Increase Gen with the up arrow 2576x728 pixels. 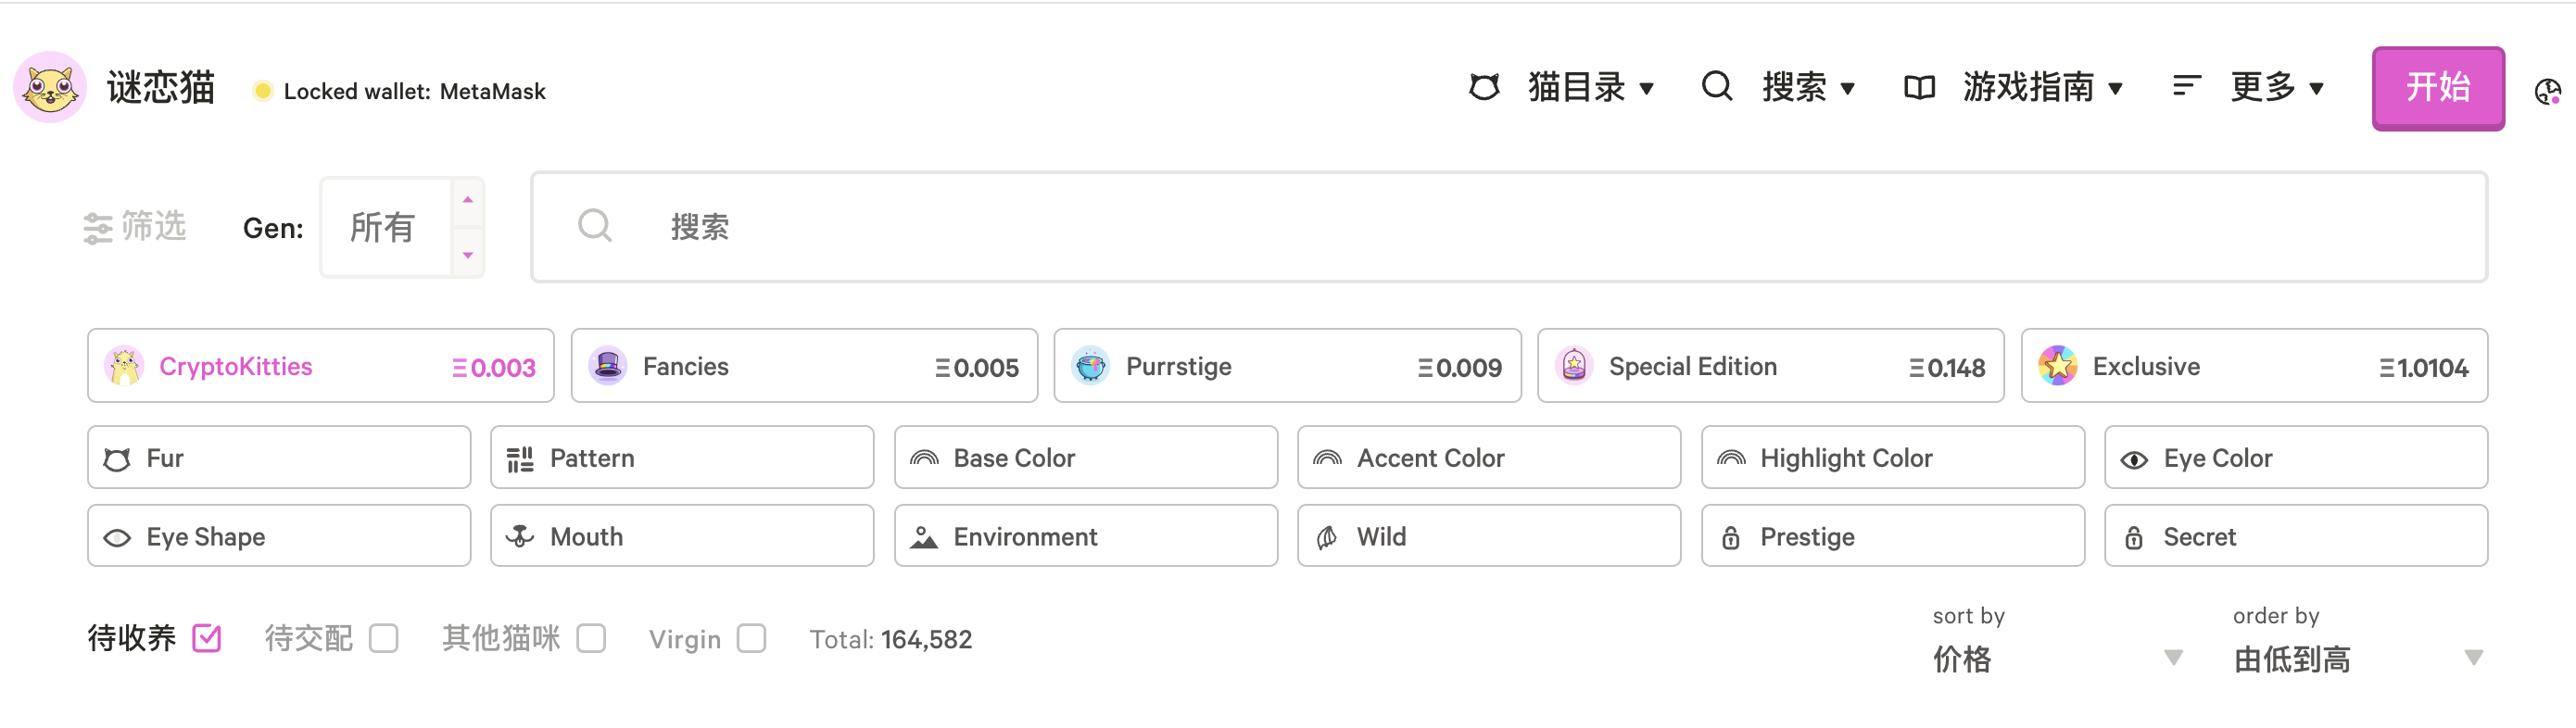468,200
